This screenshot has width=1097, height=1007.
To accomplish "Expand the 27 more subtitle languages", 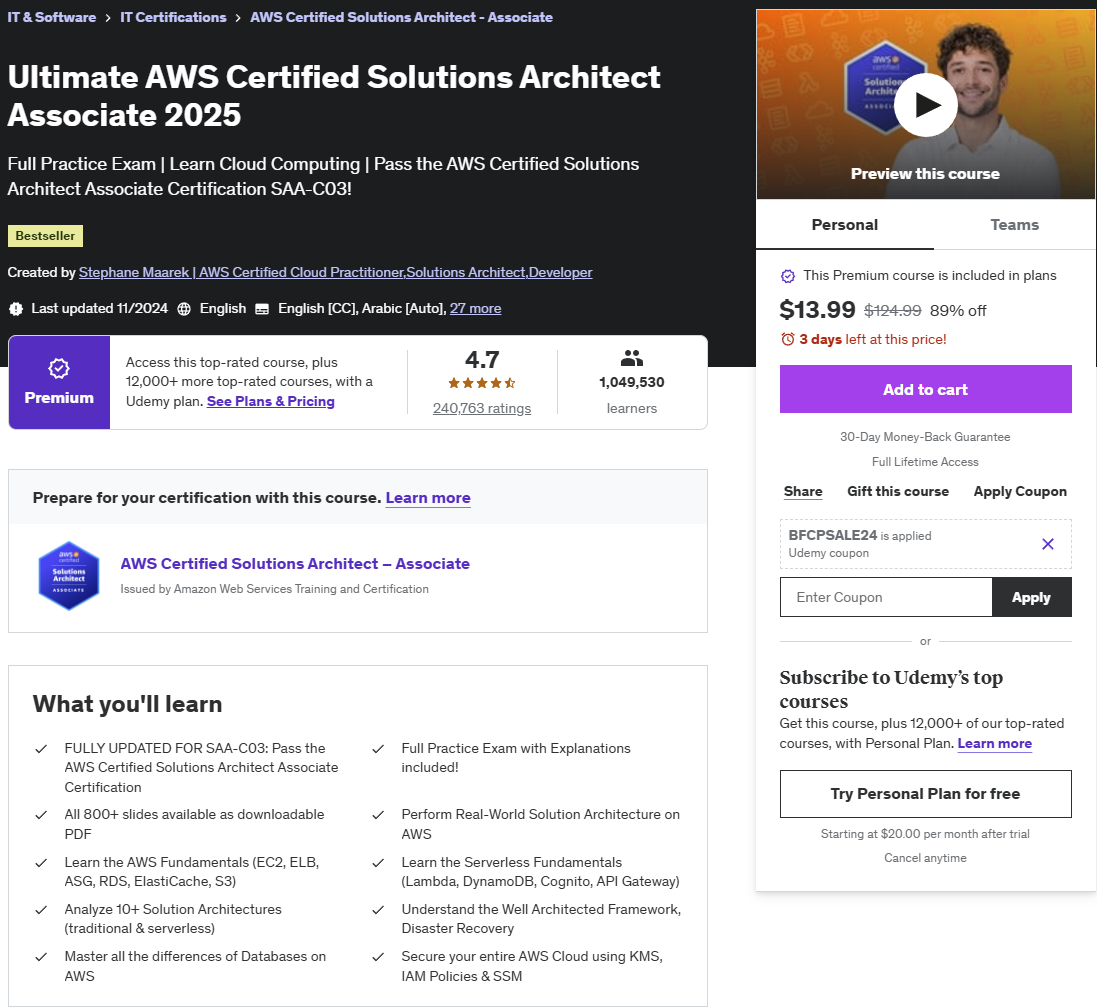I will [475, 309].
